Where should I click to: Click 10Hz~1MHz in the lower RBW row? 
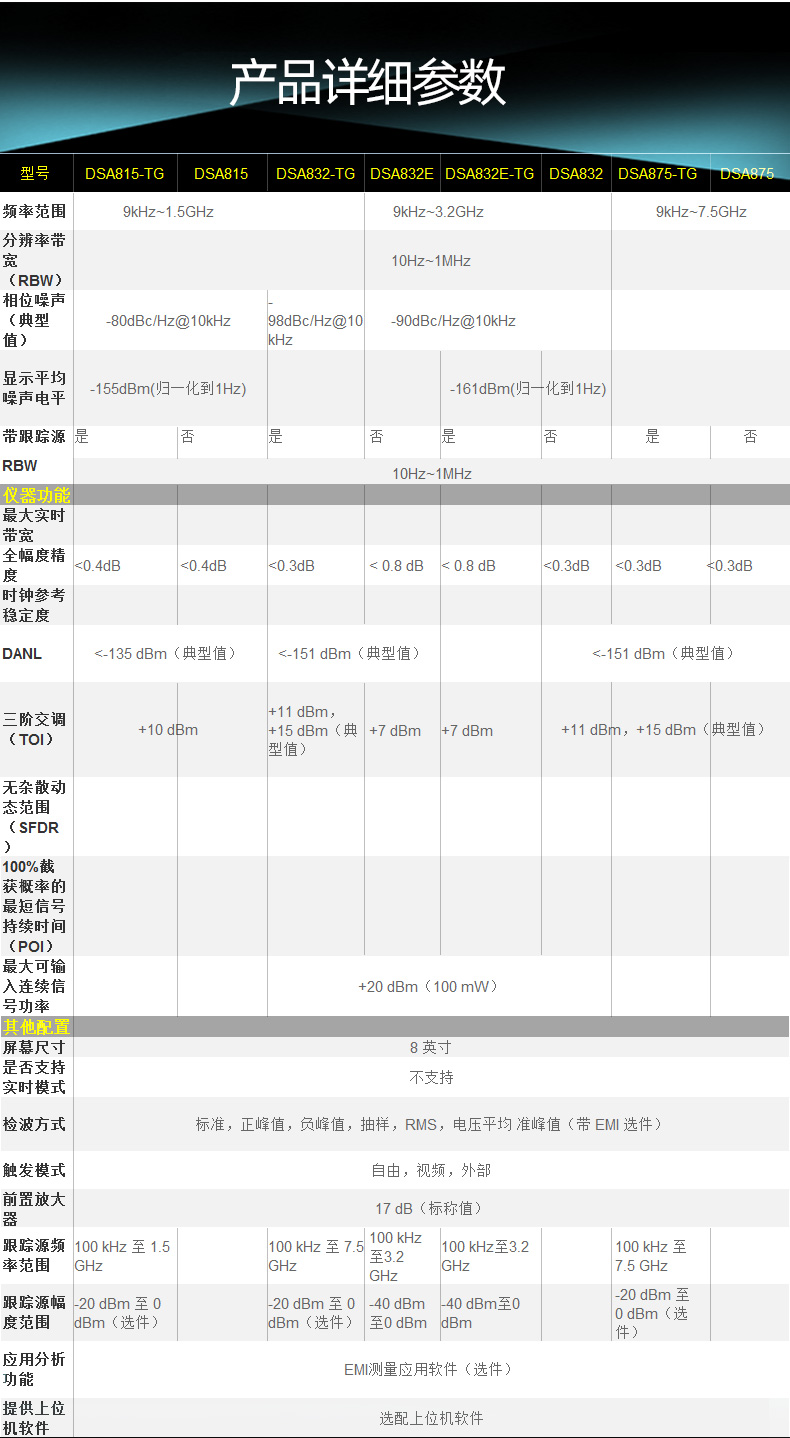431,474
